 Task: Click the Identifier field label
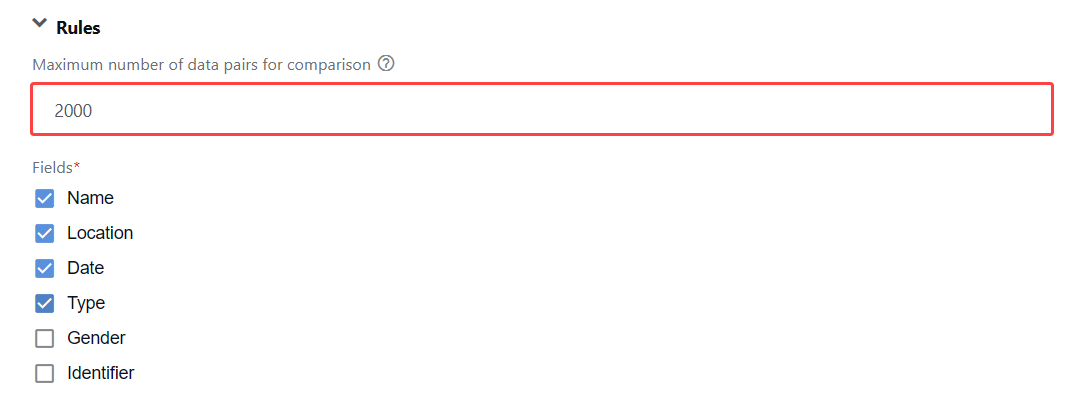101,374
